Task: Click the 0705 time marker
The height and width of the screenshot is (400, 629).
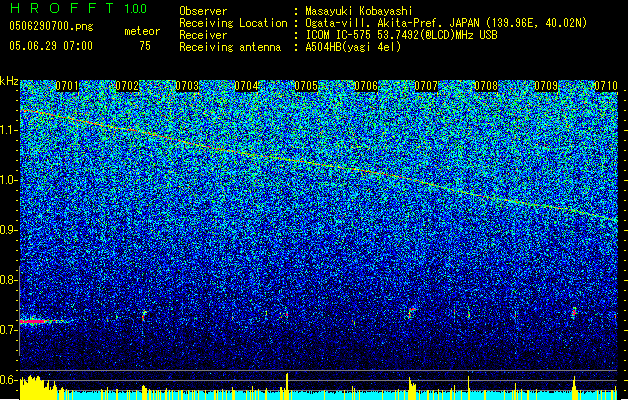Action: [x=306, y=86]
